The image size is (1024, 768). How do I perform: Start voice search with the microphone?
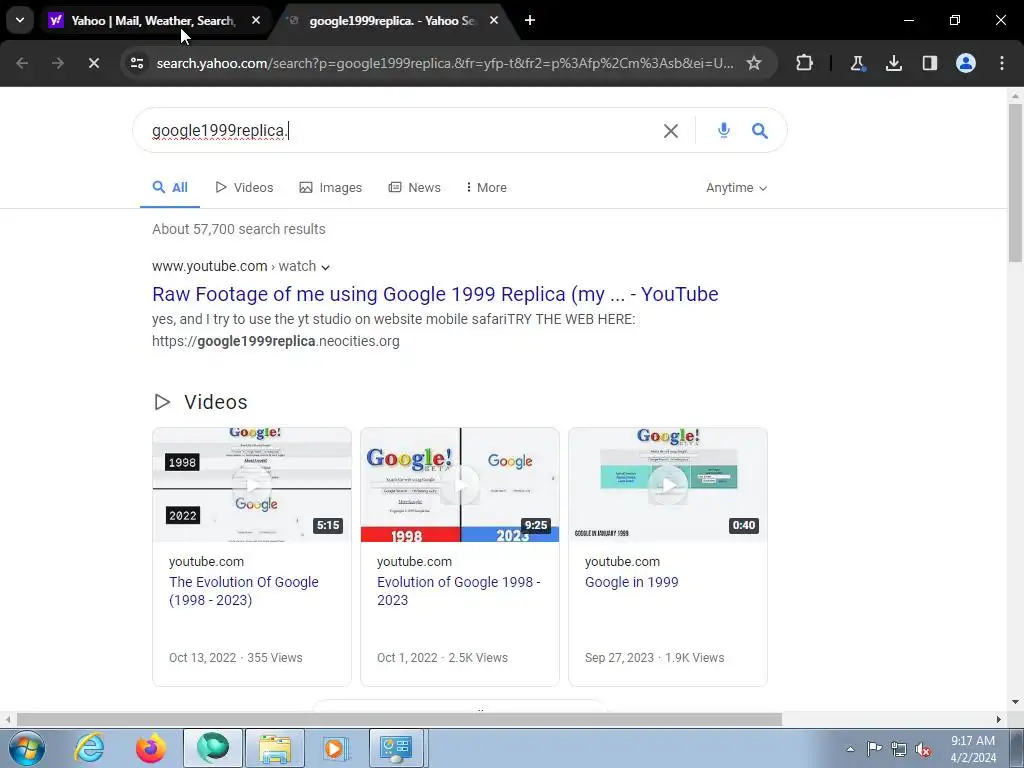click(724, 131)
